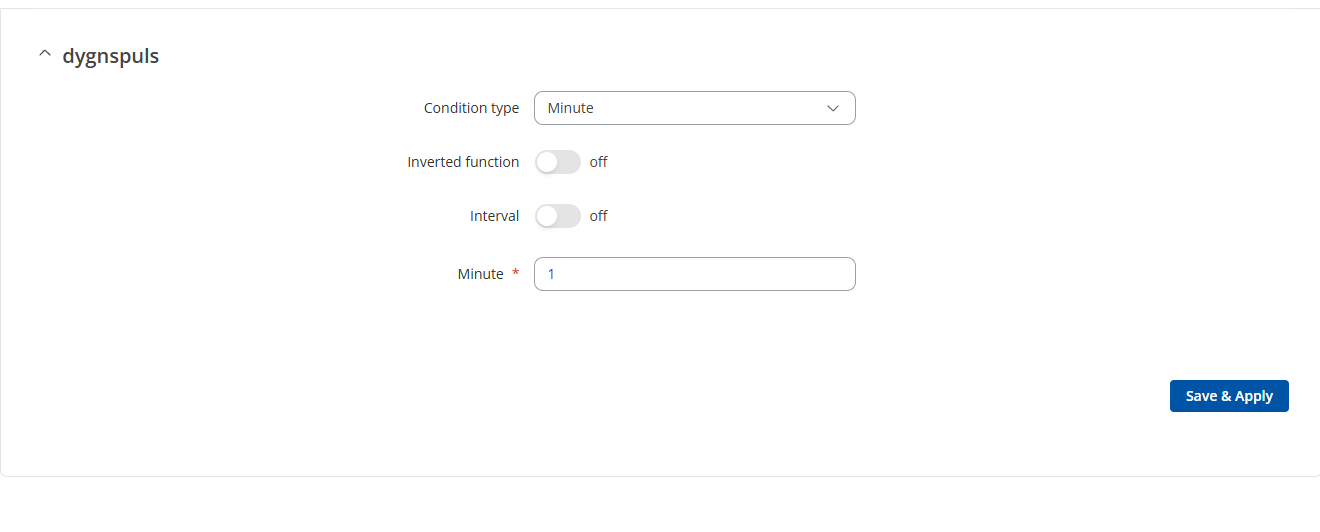Viewport: 1320px width, 532px height.
Task: Click the selected Minute value in dropdown
Action: 571,108
